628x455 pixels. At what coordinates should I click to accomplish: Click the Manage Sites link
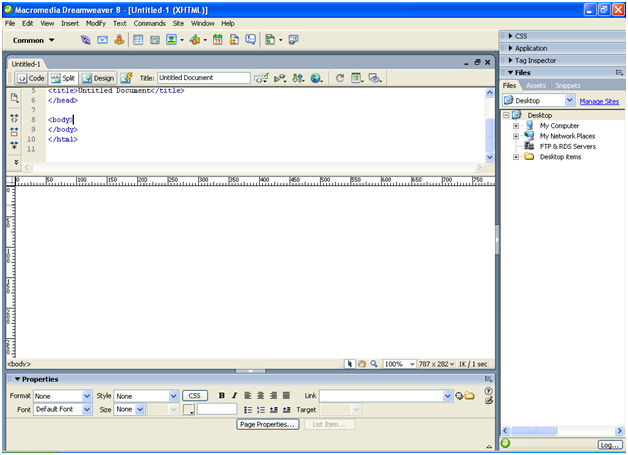coord(599,101)
